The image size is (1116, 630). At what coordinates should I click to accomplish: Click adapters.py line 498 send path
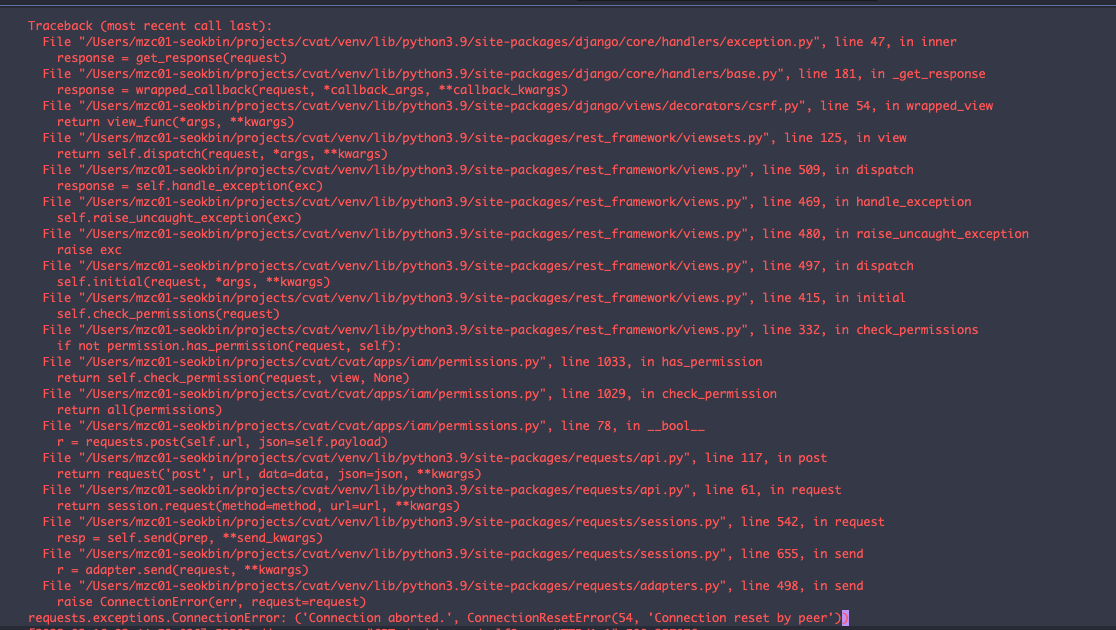pos(453,587)
